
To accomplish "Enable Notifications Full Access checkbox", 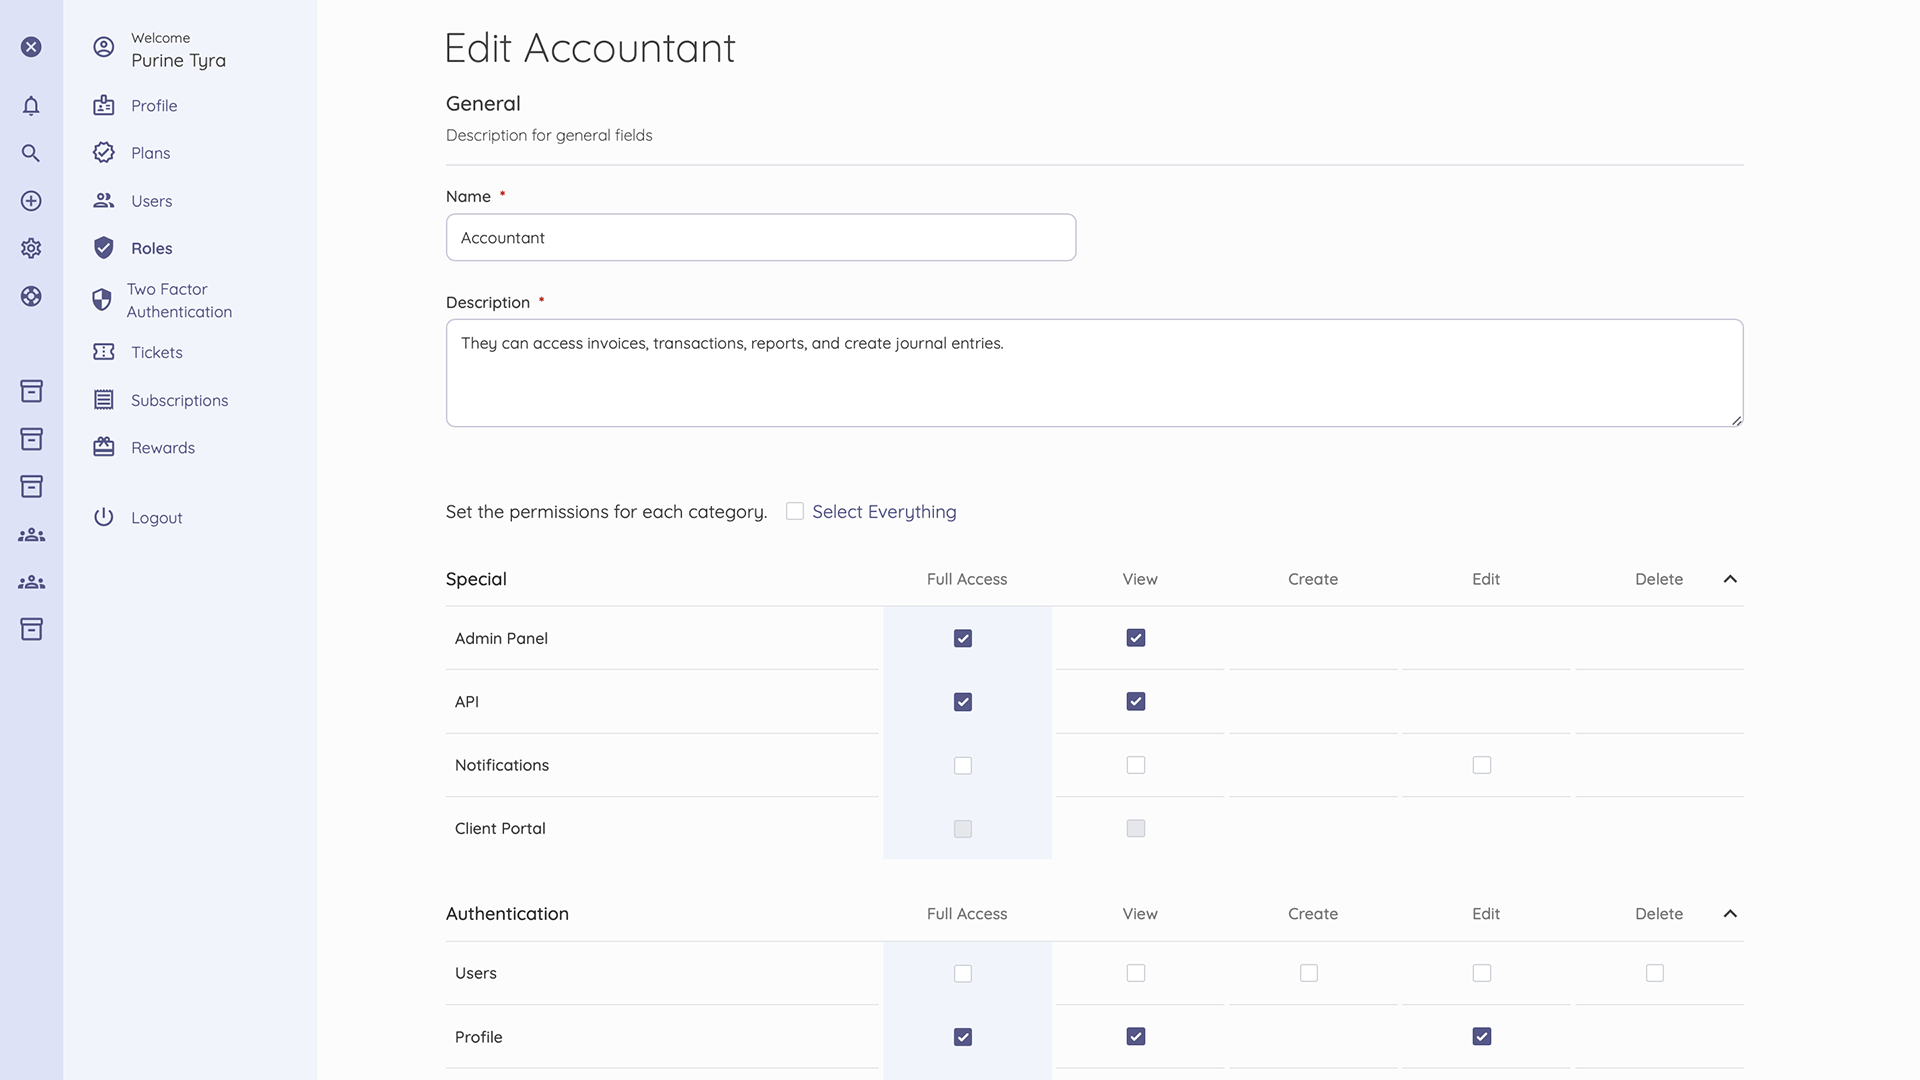I will [x=963, y=765].
